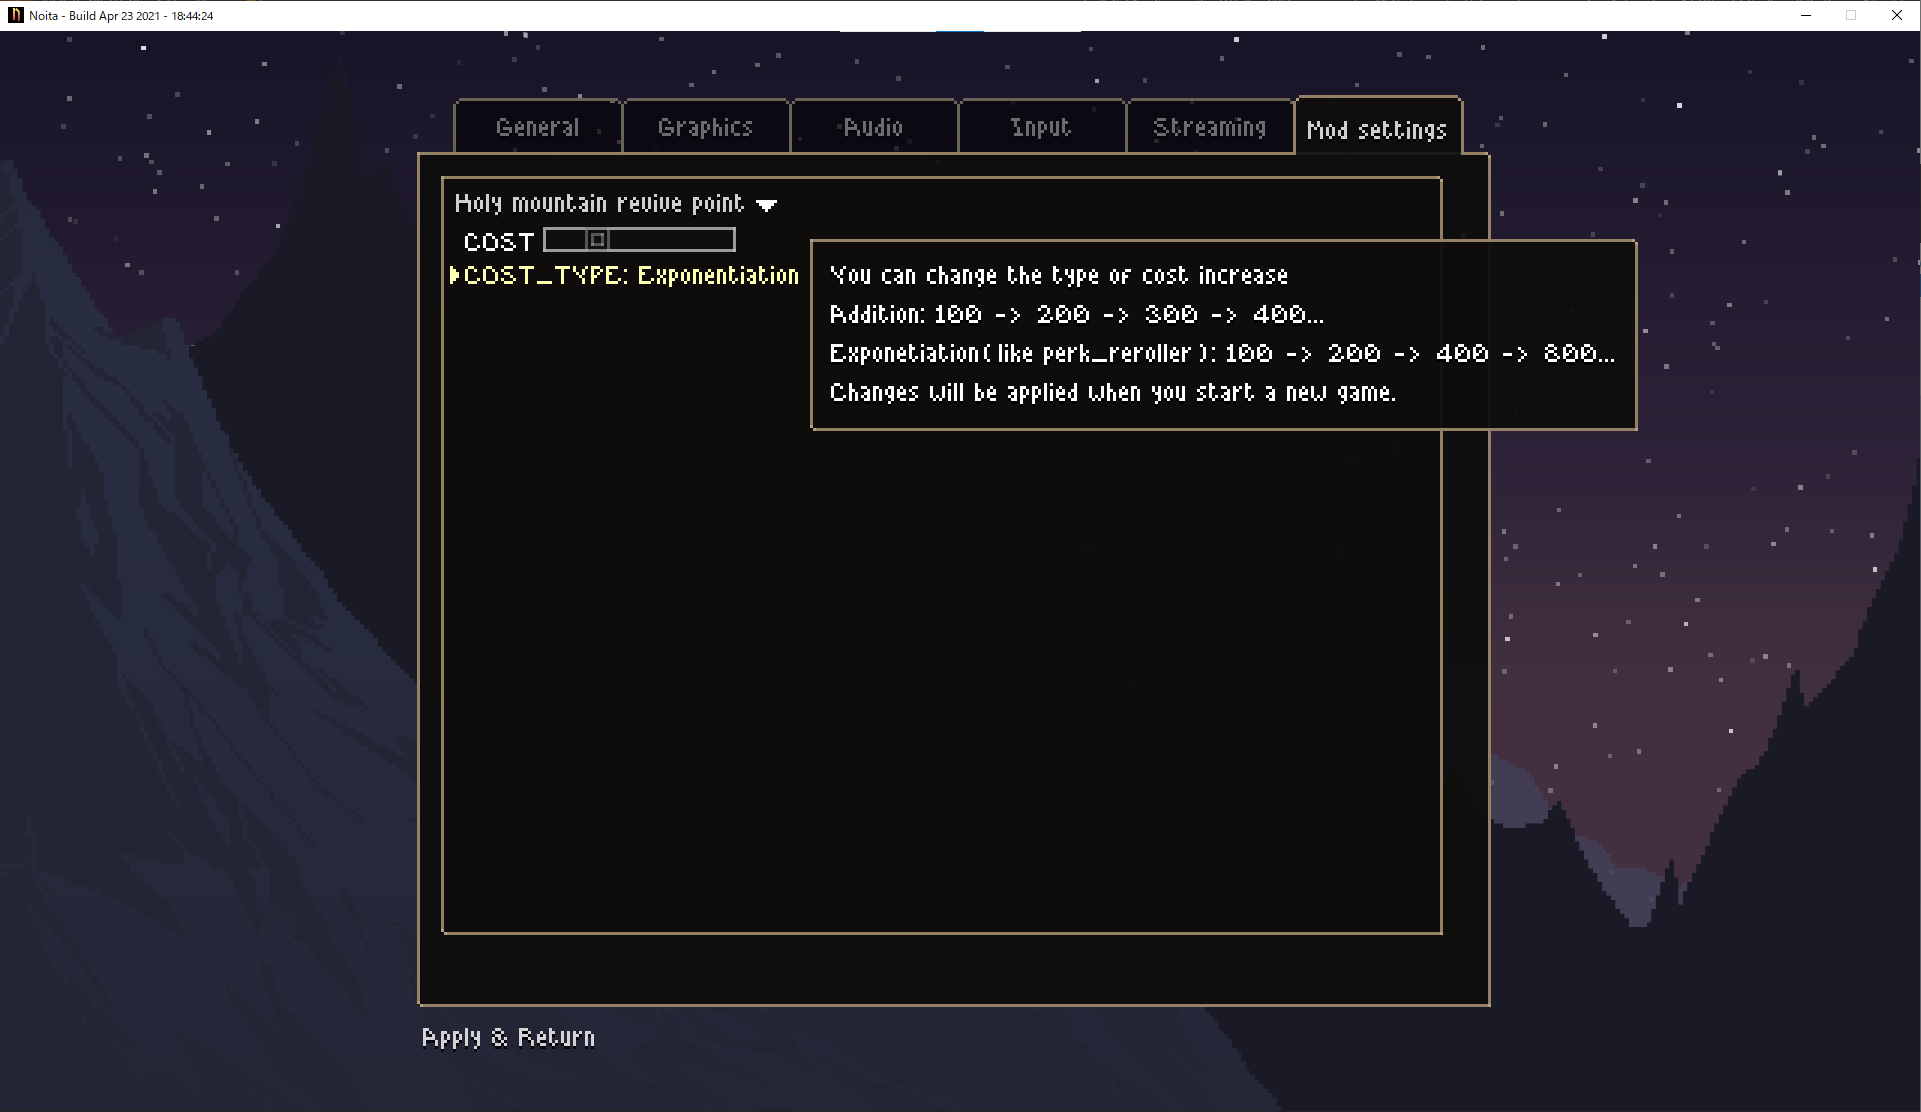Select the Mod settings tab
Screen dimensions: 1921x1112
1377,129
